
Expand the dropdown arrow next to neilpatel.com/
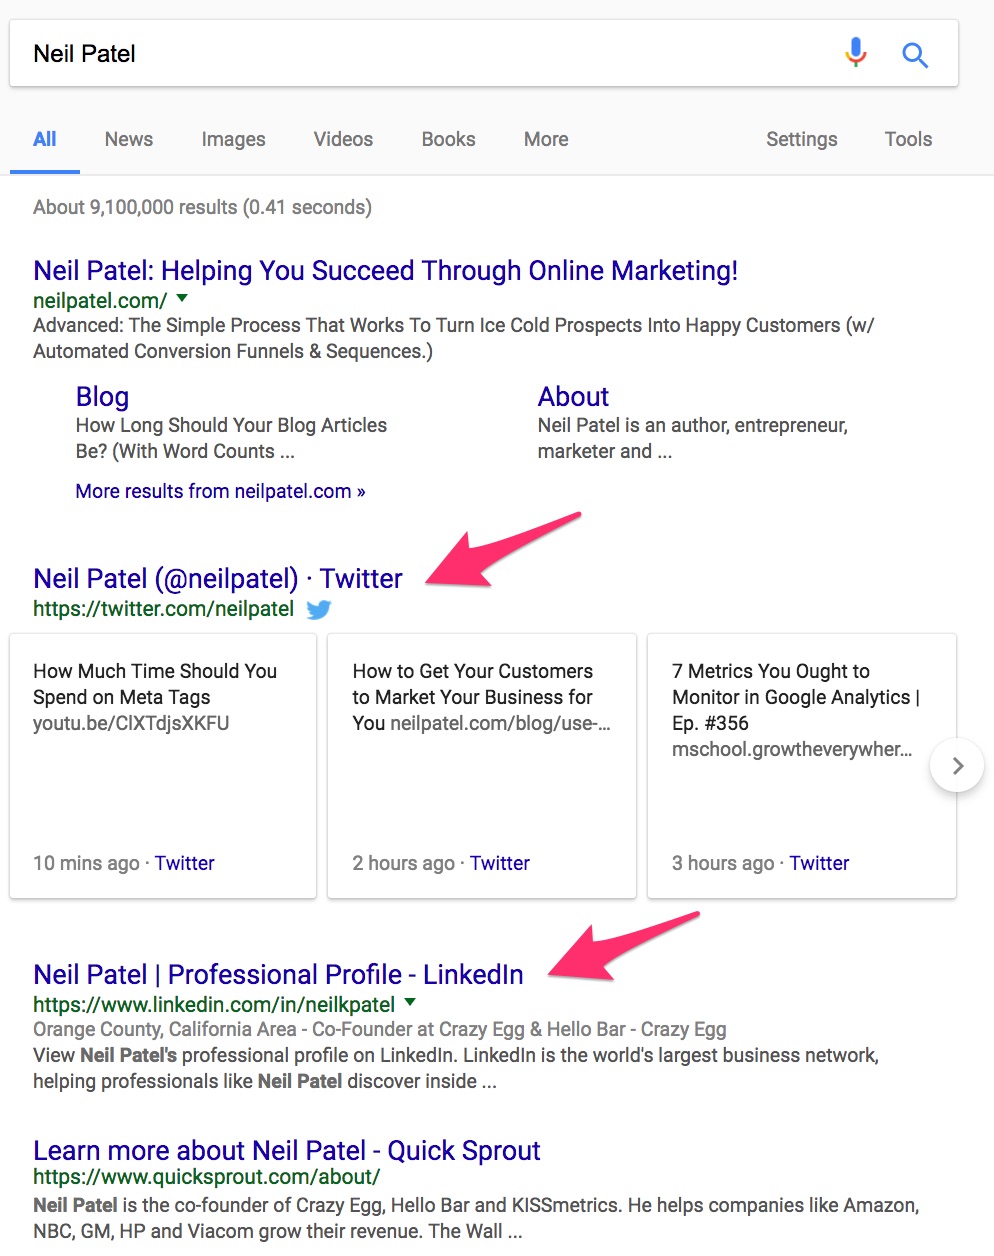(x=182, y=299)
